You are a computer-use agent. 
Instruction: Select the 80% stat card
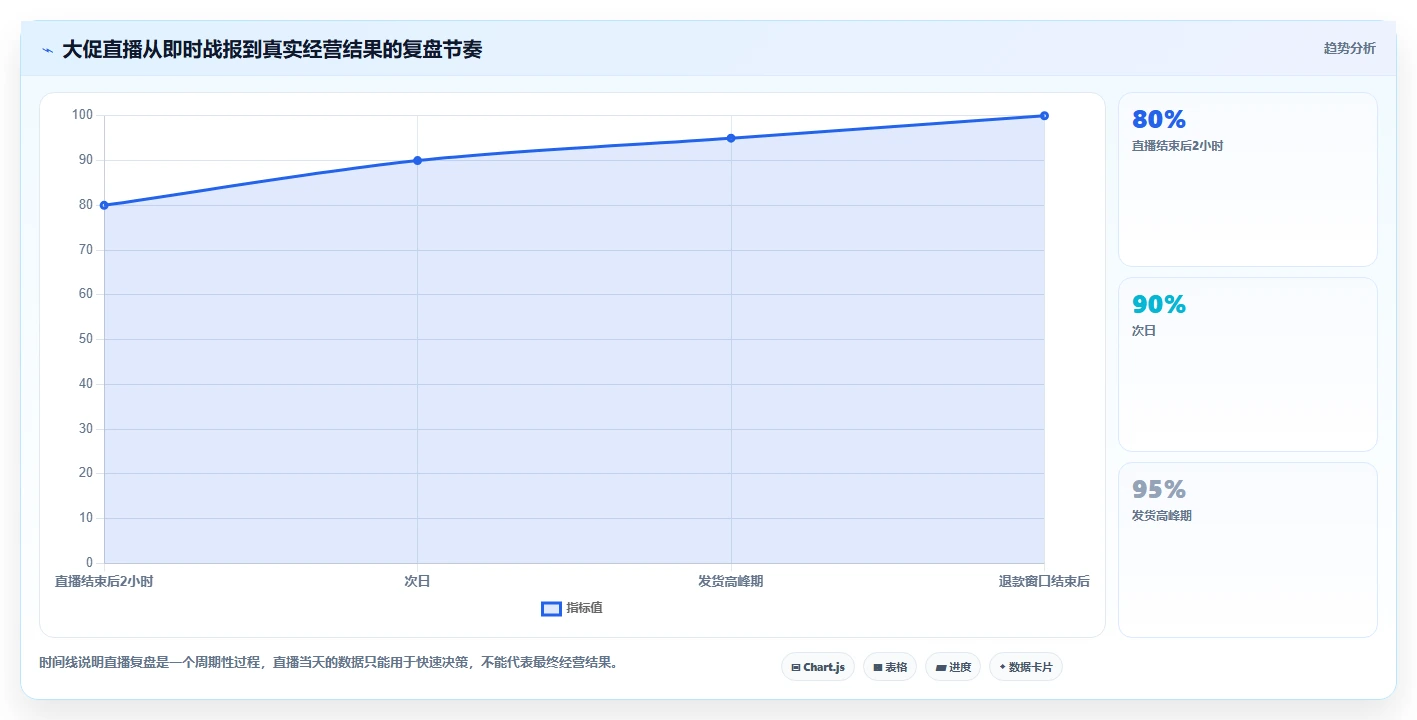[x=1248, y=179]
